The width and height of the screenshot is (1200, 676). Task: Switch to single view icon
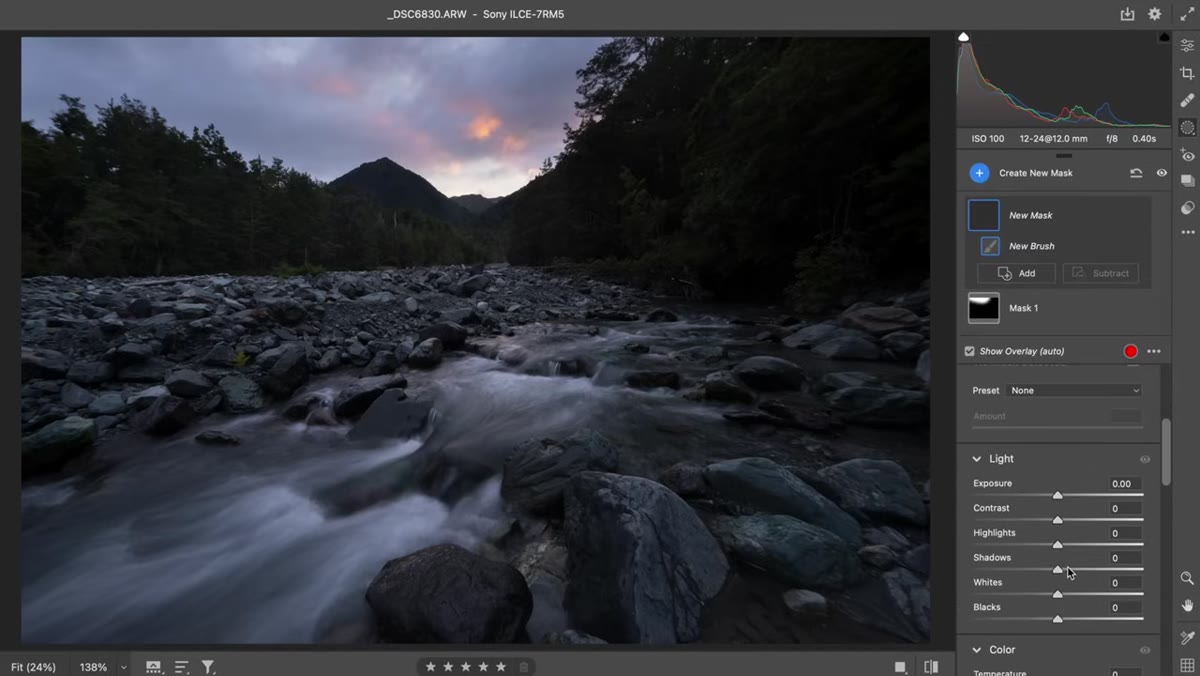(x=900, y=667)
